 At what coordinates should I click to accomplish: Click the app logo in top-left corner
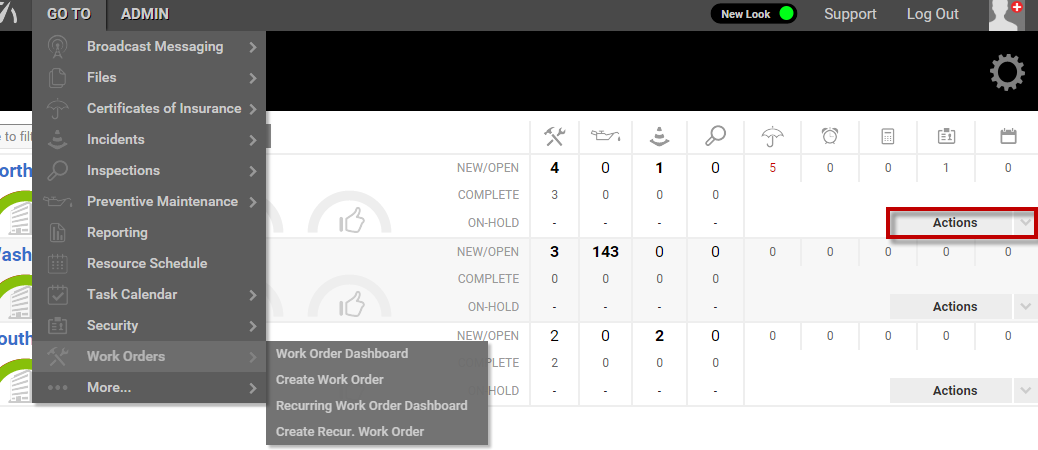(x=8, y=15)
